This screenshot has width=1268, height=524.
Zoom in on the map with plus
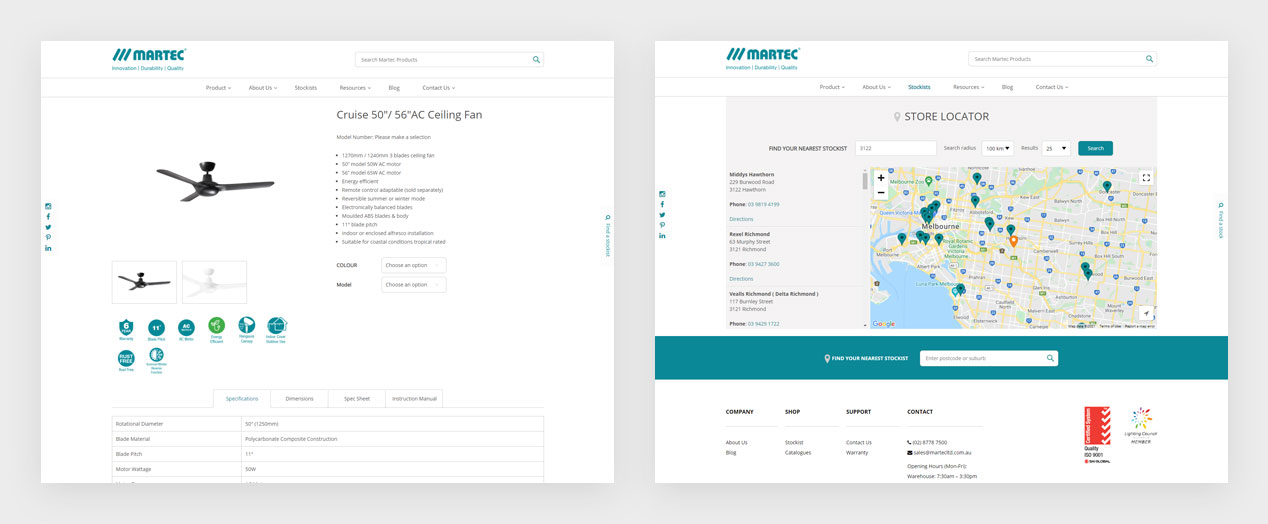[880, 178]
